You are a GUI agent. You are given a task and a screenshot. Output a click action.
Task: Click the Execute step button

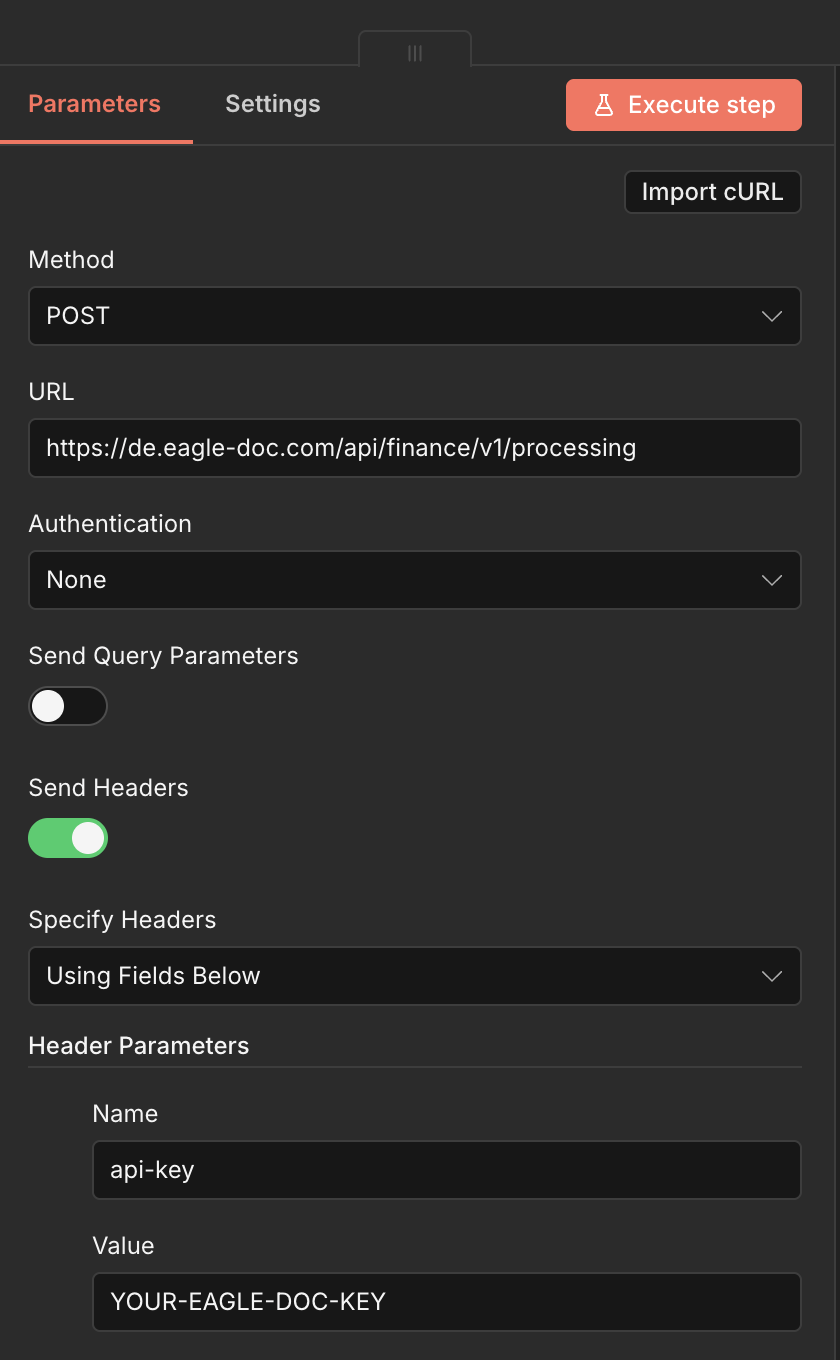pos(683,104)
